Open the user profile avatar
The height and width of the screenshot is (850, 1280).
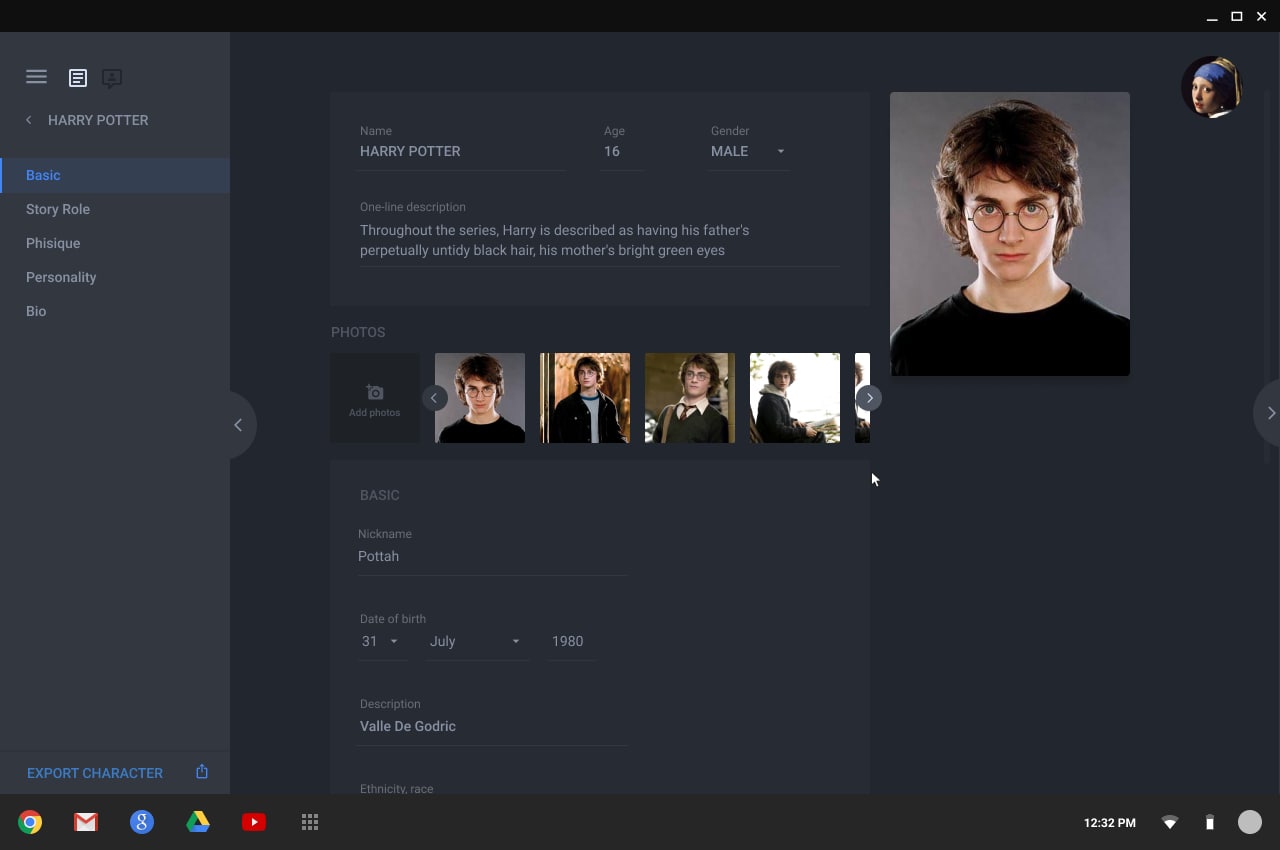pyautogui.click(x=1212, y=87)
